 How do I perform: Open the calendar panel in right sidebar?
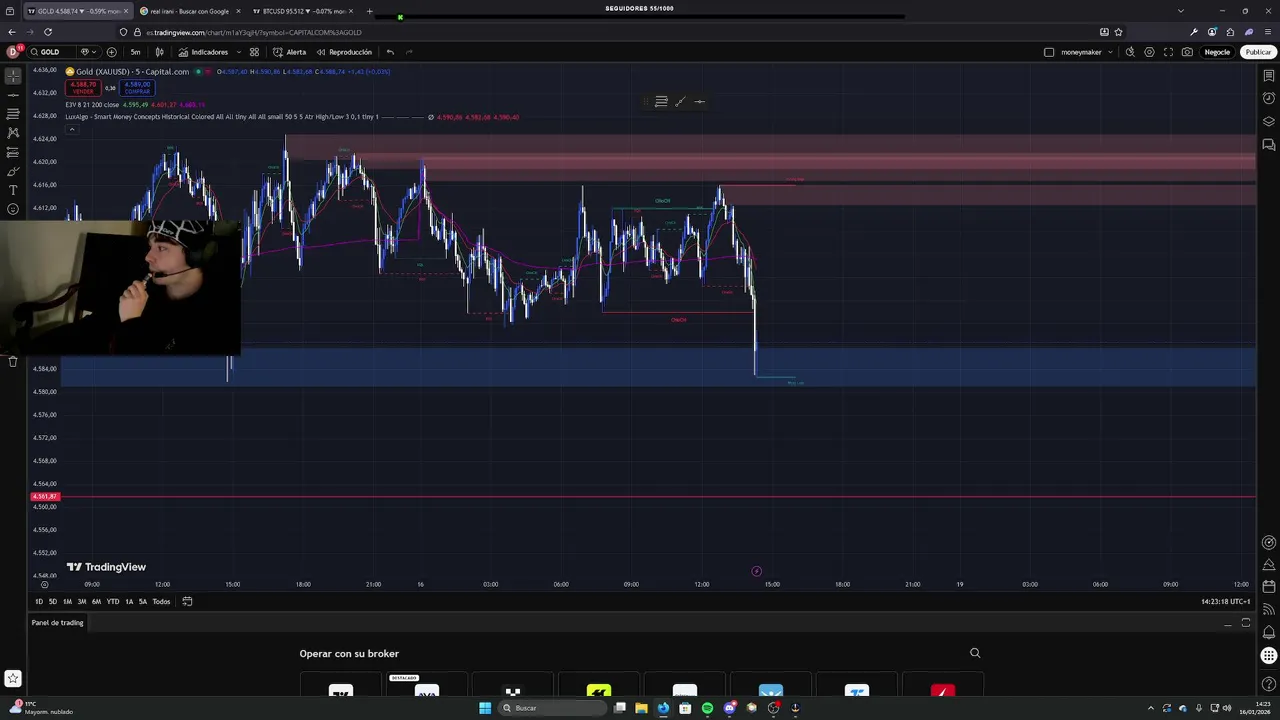[x=1269, y=586]
